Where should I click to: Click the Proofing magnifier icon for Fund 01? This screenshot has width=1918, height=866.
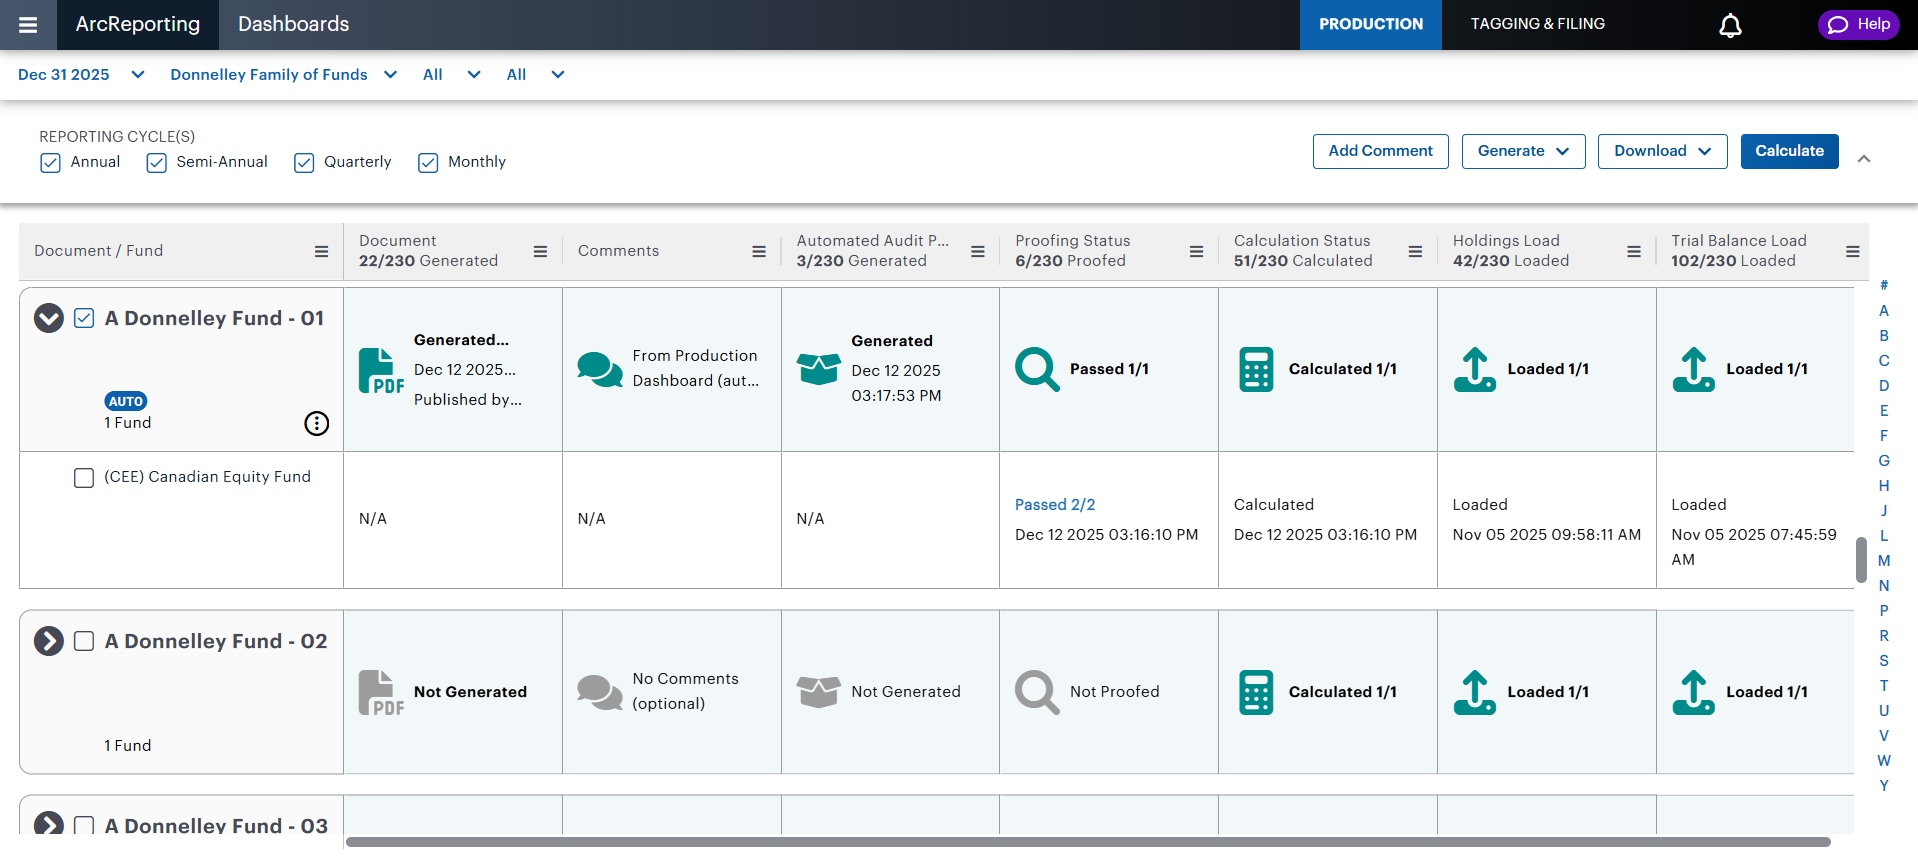pyautogui.click(x=1037, y=369)
